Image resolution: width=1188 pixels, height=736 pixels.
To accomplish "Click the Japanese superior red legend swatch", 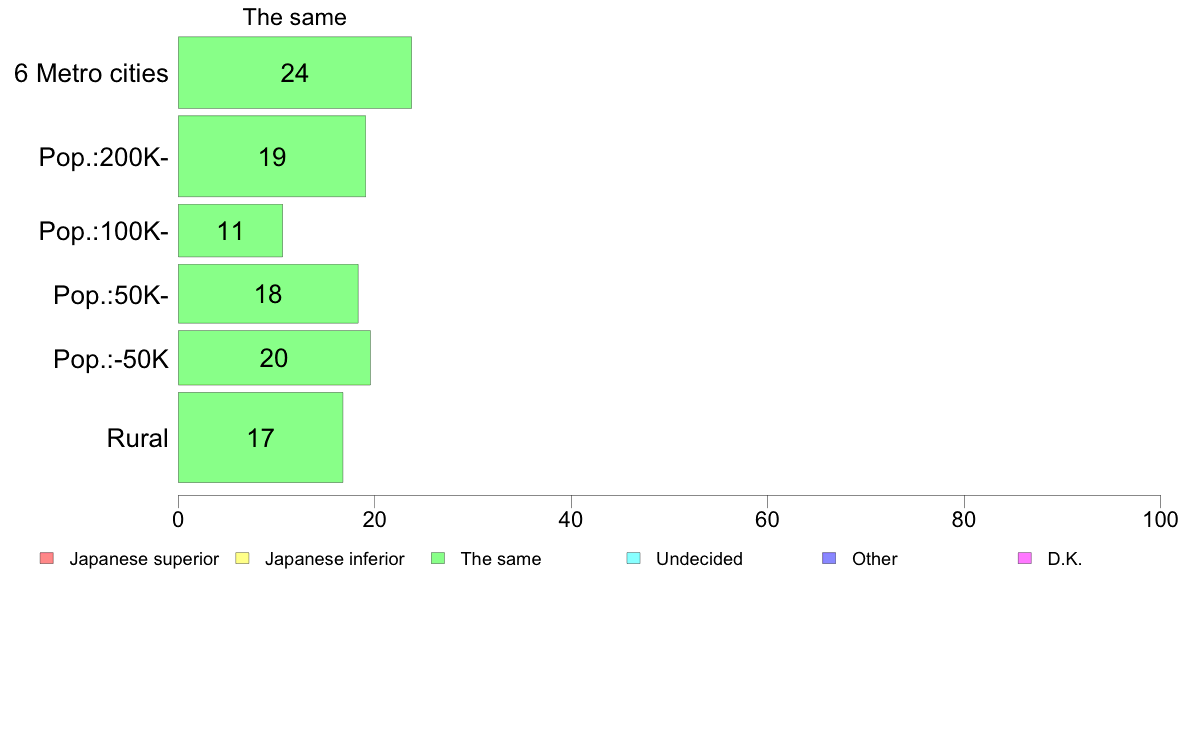I will pos(47,559).
